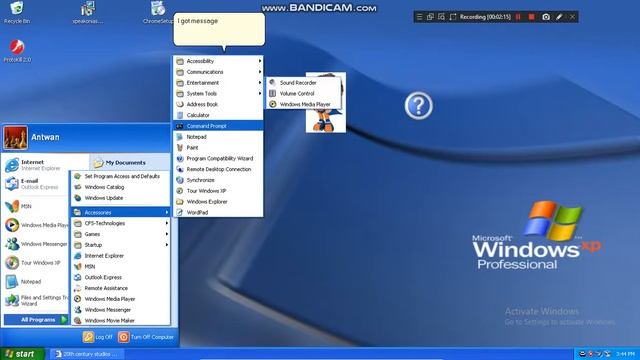Click the All Programs button
This screenshot has height=360, width=640.
pyautogui.click(x=36, y=320)
